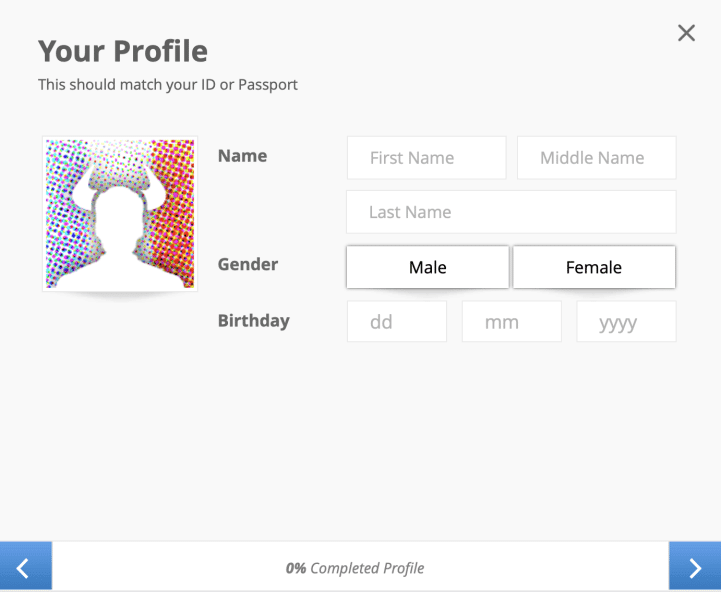The width and height of the screenshot is (721, 600).
Task: Click the ID or Passport subtitle text
Action: 168,85
